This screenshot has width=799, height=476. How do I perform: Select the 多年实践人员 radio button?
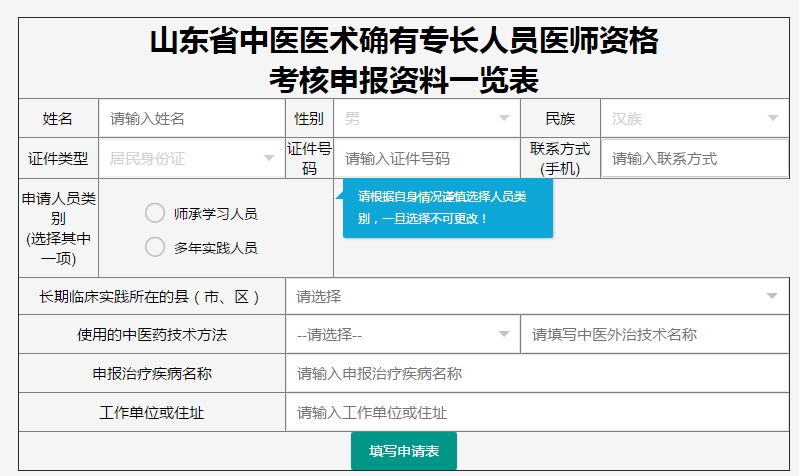click(155, 246)
